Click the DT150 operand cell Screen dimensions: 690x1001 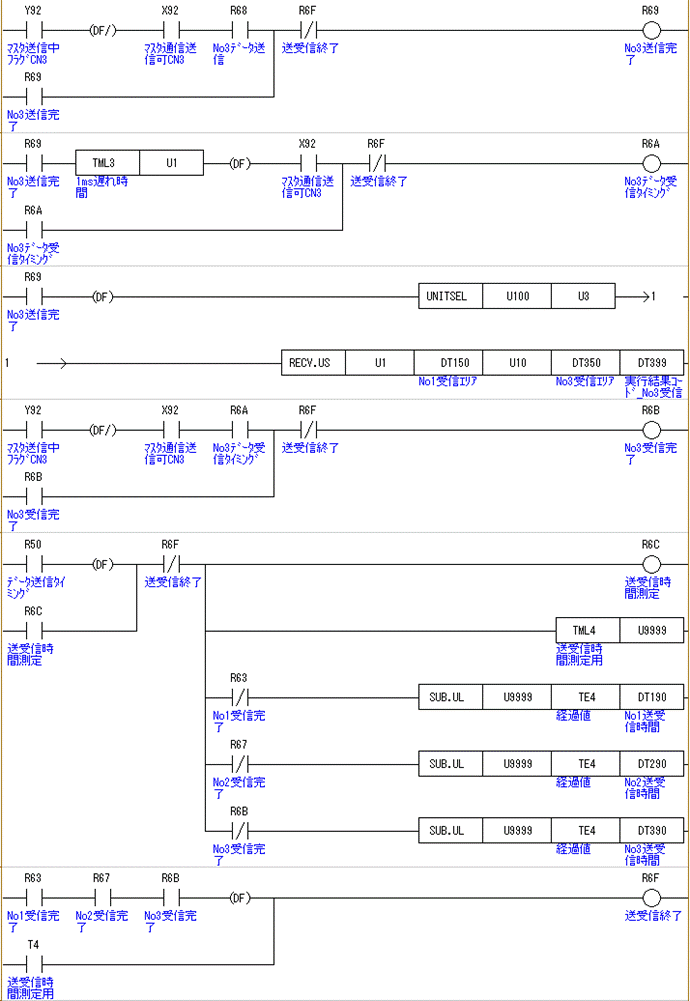[448, 362]
